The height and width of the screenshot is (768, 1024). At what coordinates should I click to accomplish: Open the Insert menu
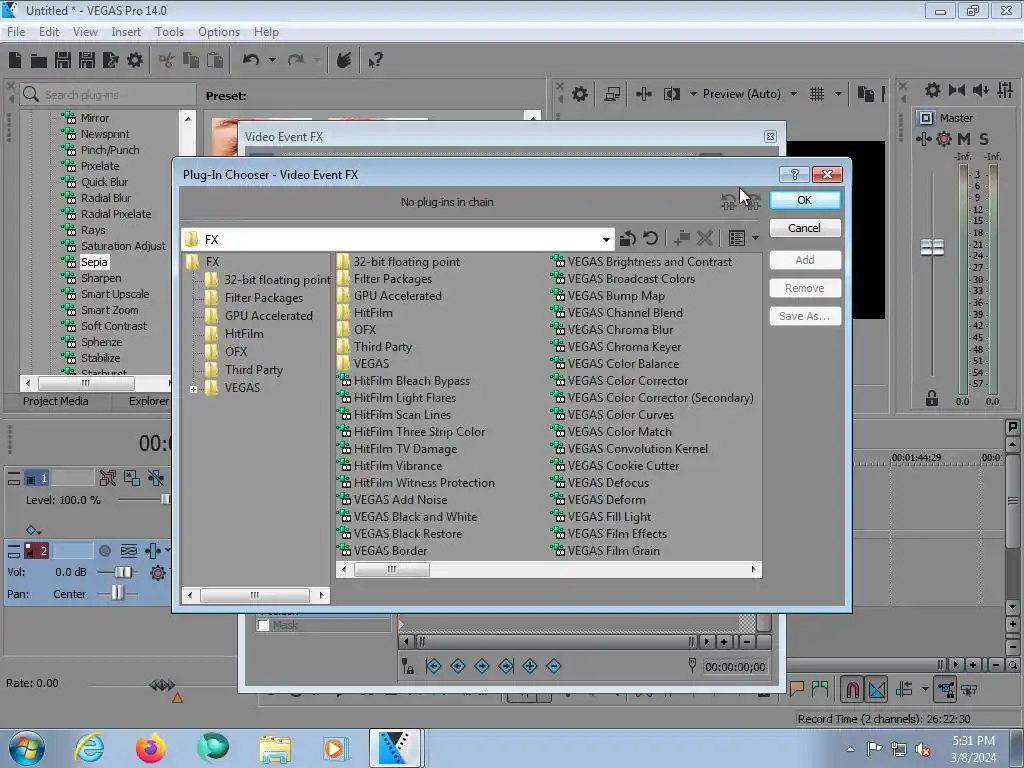click(126, 31)
